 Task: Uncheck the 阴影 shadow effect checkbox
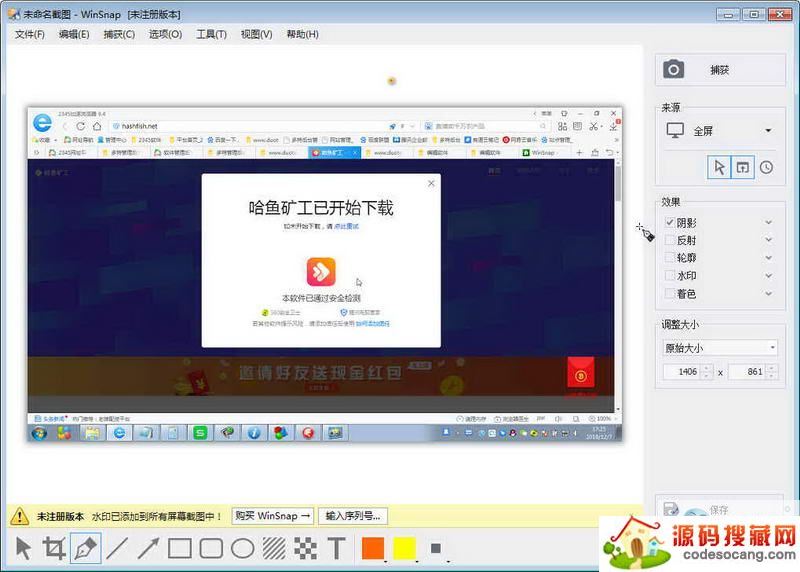coord(670,223)
